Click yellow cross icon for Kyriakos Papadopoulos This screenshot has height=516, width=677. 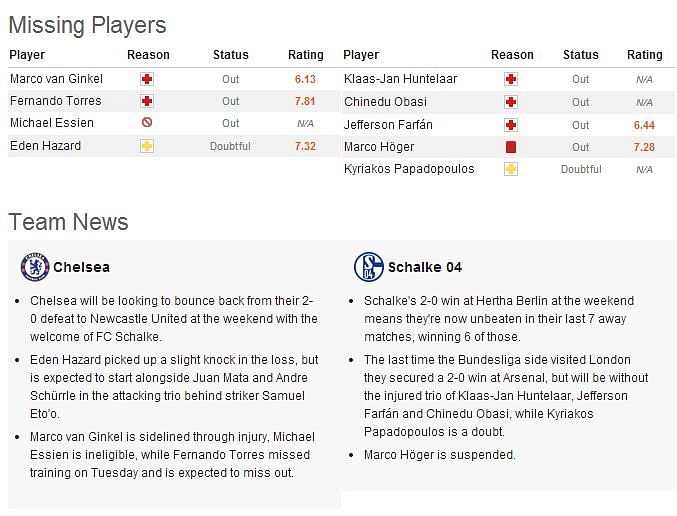(511, 169)
